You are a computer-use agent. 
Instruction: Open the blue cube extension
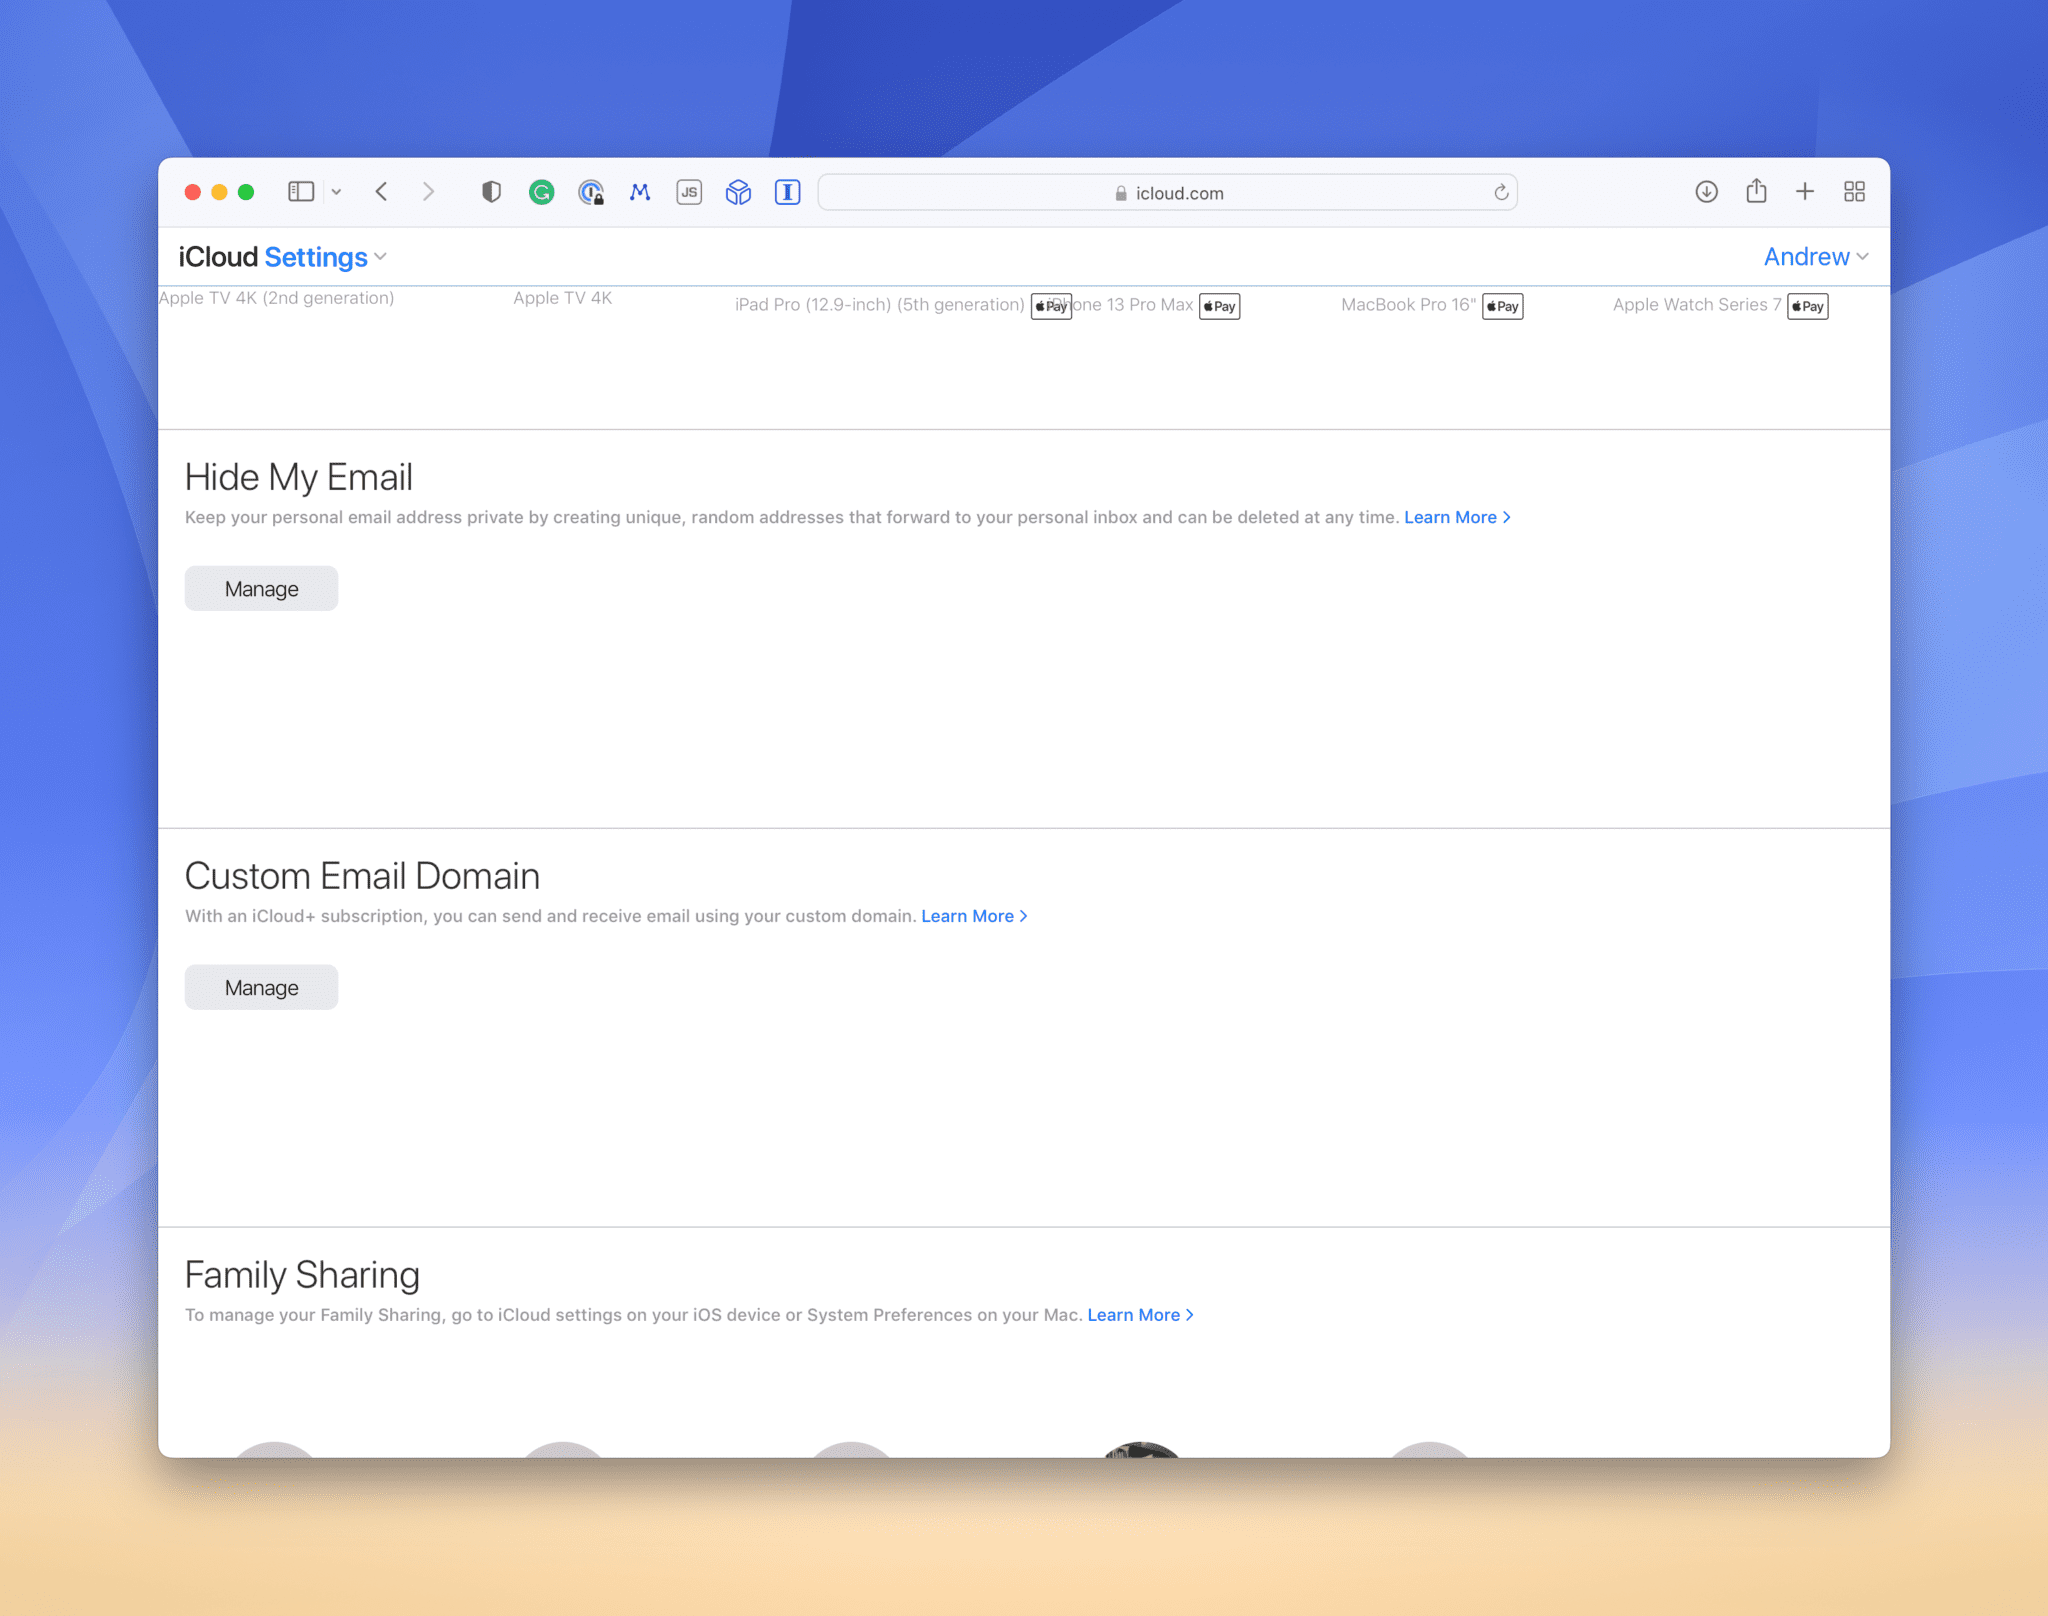pyautogui.click(x=738, y=192)
